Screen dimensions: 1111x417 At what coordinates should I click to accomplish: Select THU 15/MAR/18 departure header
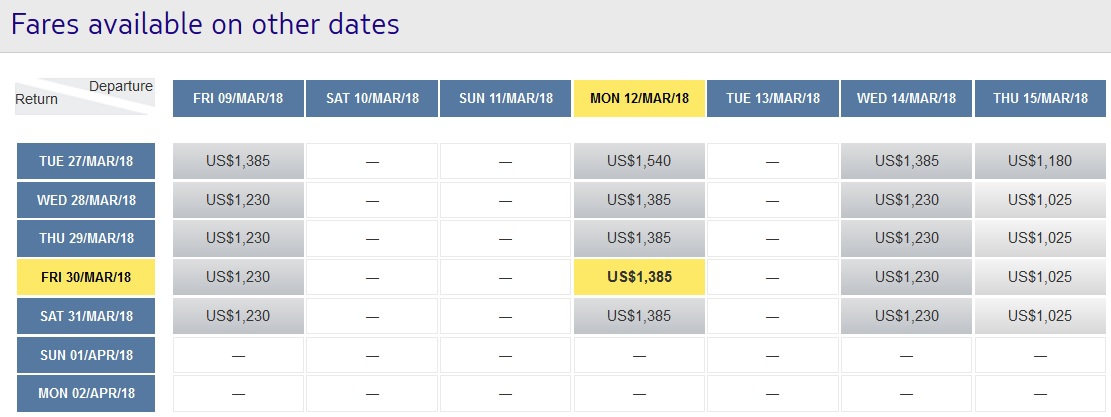click(x=1040, y=98)
